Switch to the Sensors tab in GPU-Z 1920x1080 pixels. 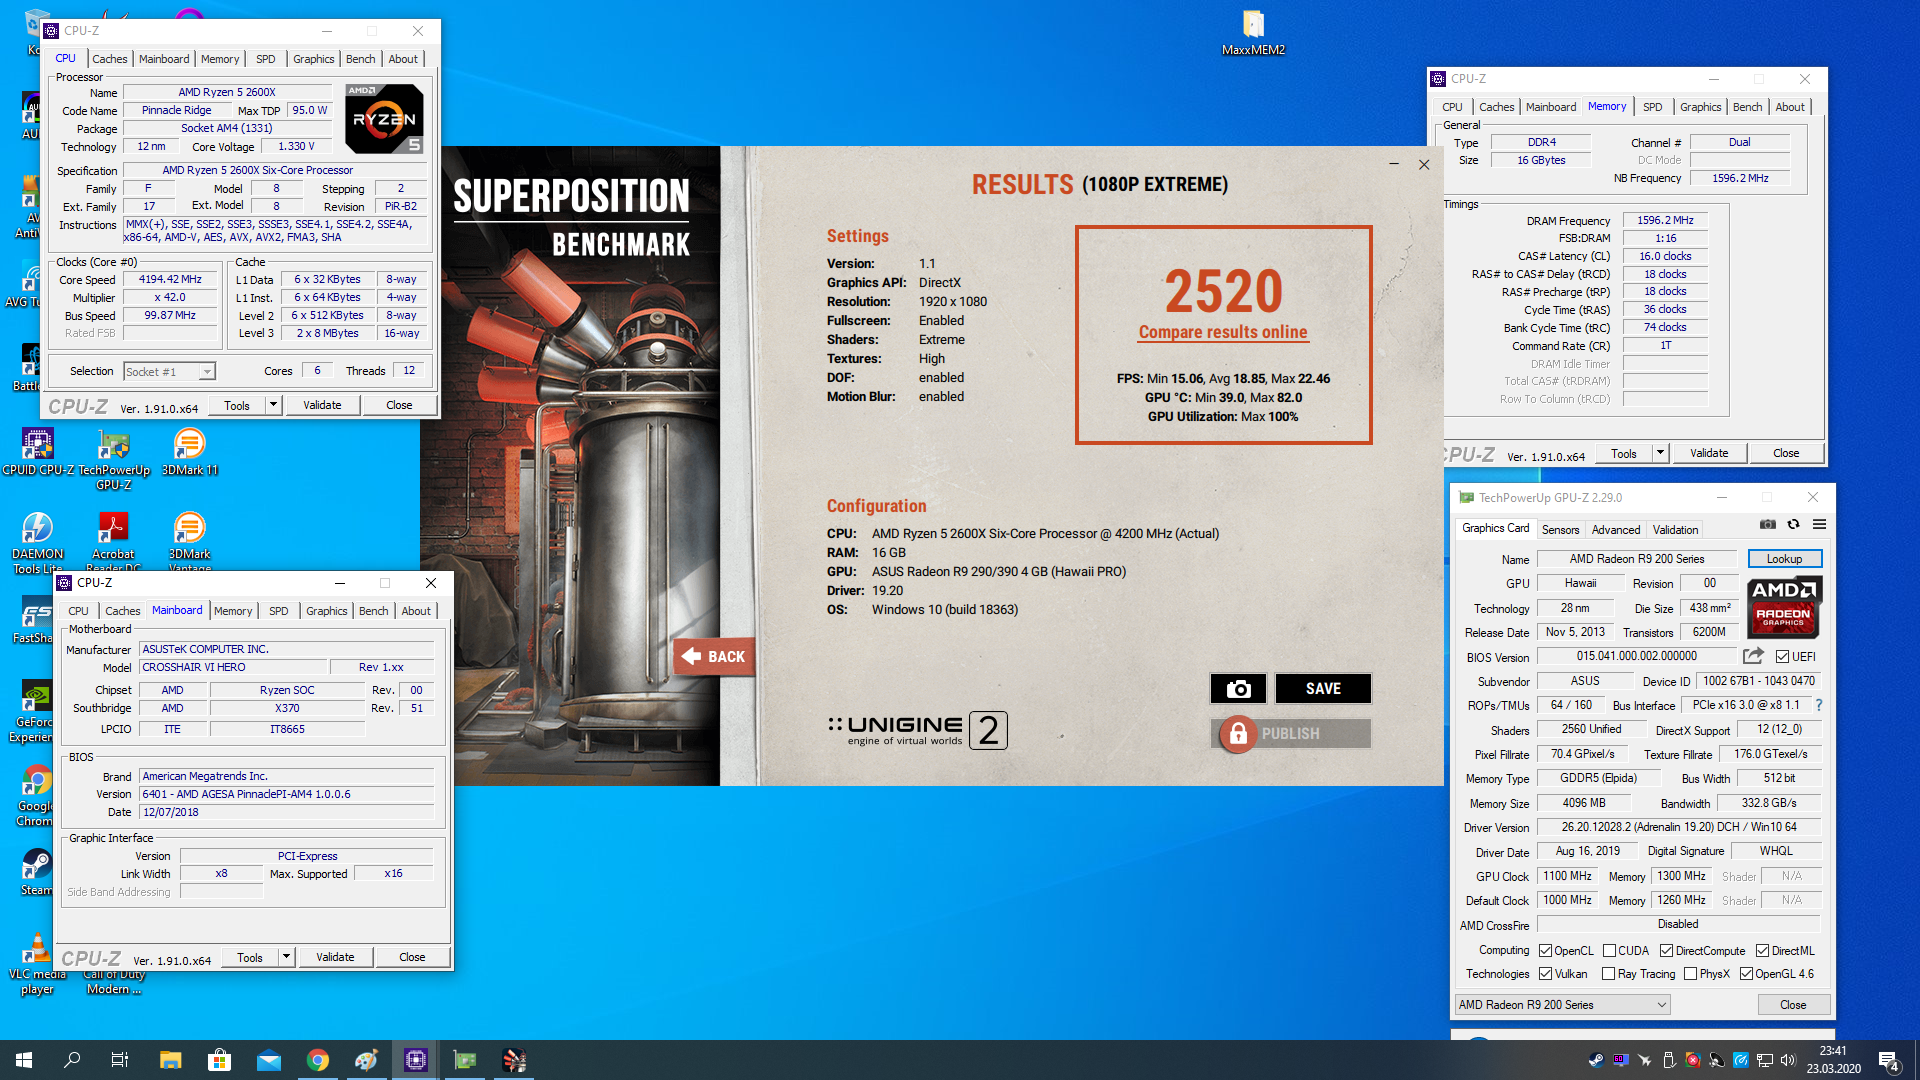click(1560, 530)
